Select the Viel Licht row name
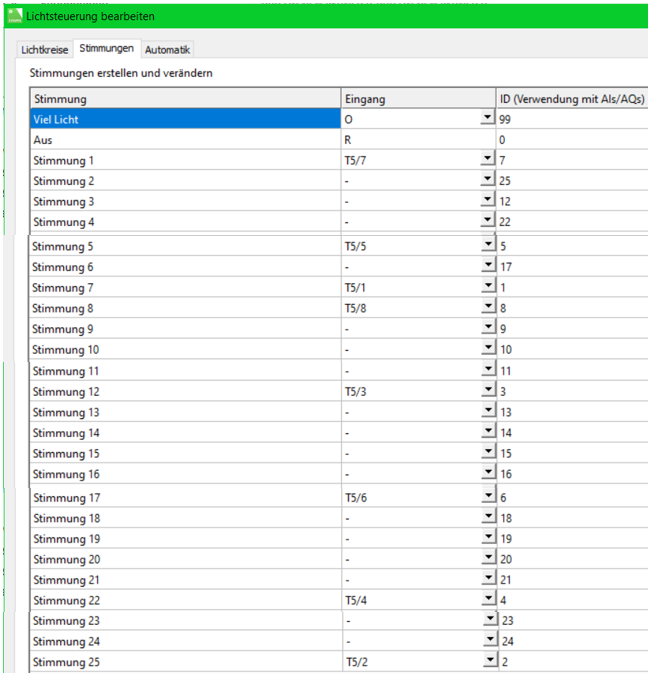The width and height of the screenshot is (648, 675). [x=186, y=119]
